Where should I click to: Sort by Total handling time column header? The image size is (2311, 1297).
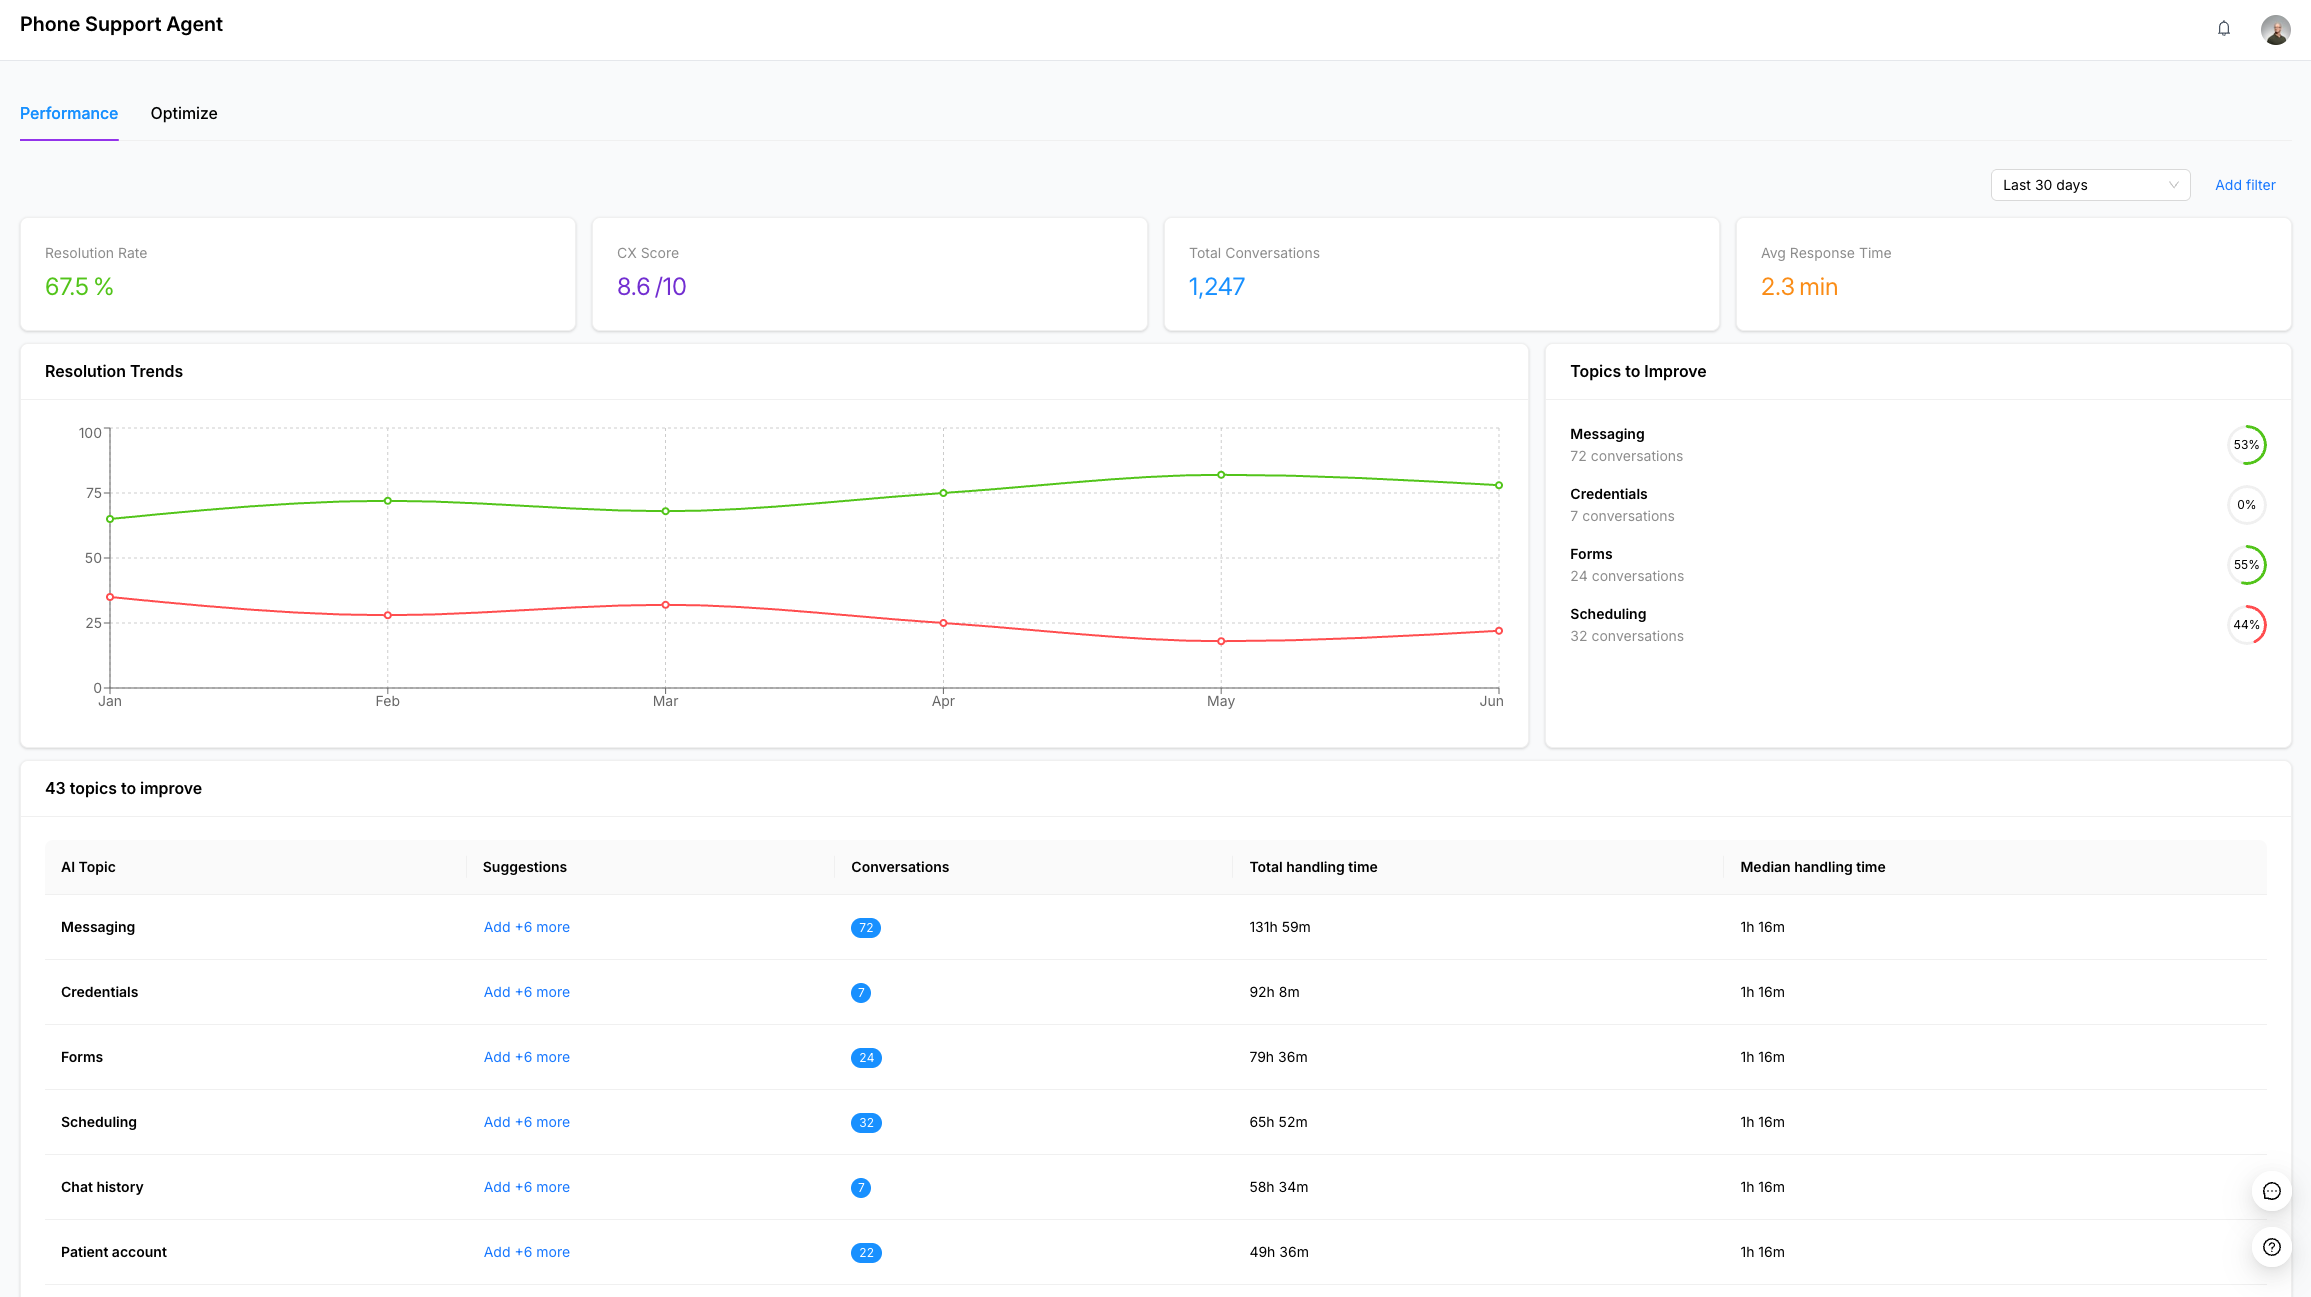click(x=1313, y=867)
